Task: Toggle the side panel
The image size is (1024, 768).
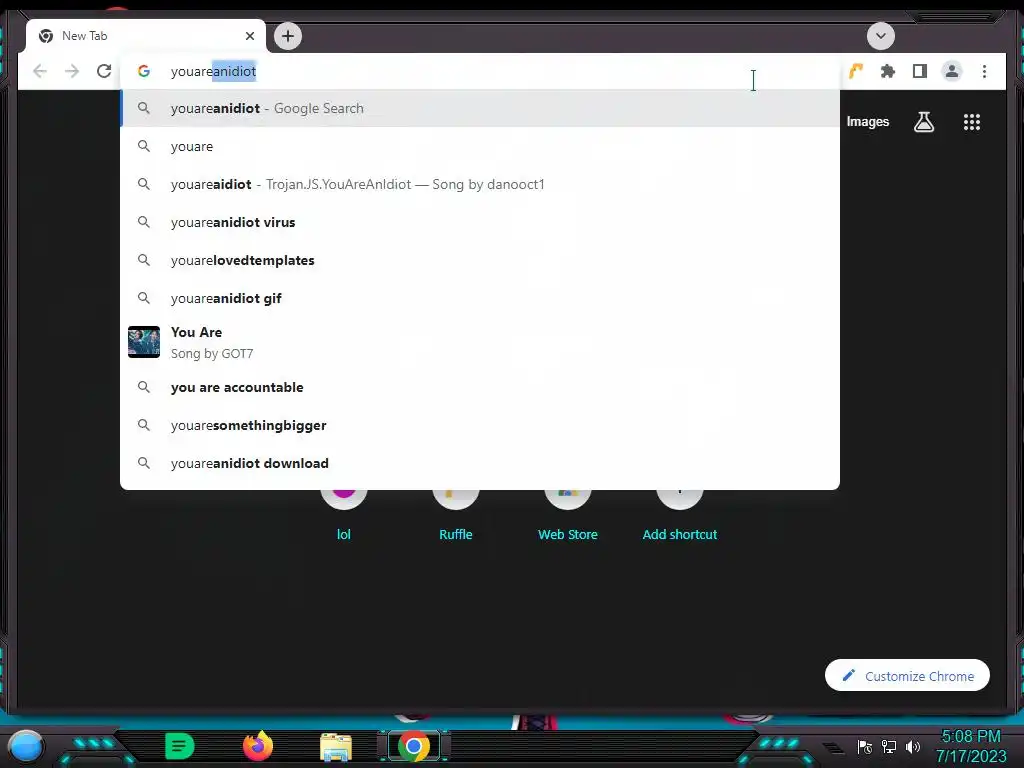Action: click(920, 71)
